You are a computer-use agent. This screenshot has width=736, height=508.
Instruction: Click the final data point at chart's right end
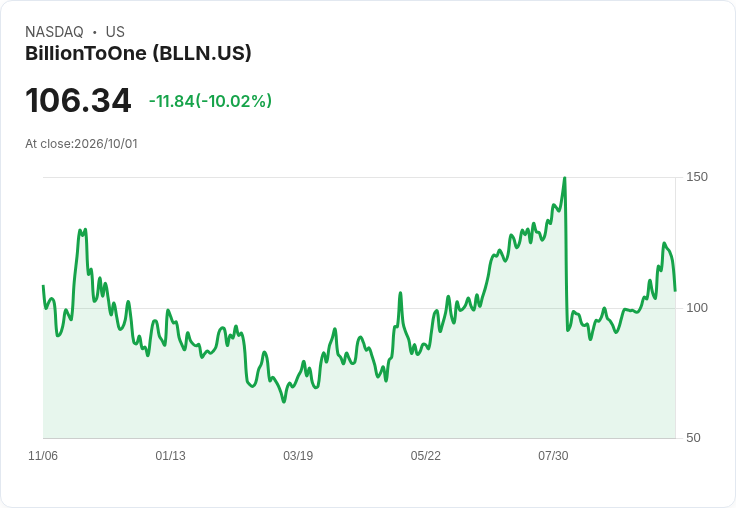point(675,291)
